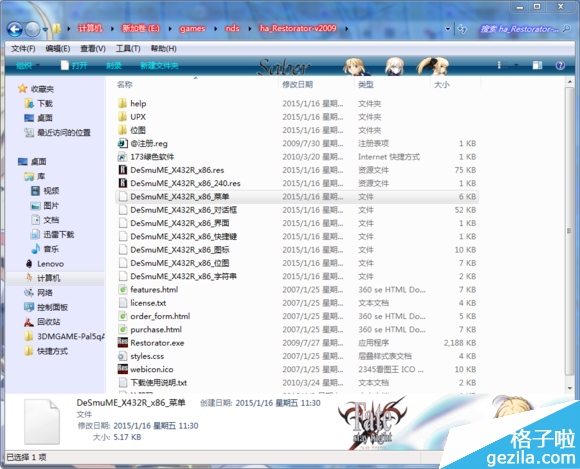
Task: Open the 查看(V) menu
Action: click(x=93, y=48)
